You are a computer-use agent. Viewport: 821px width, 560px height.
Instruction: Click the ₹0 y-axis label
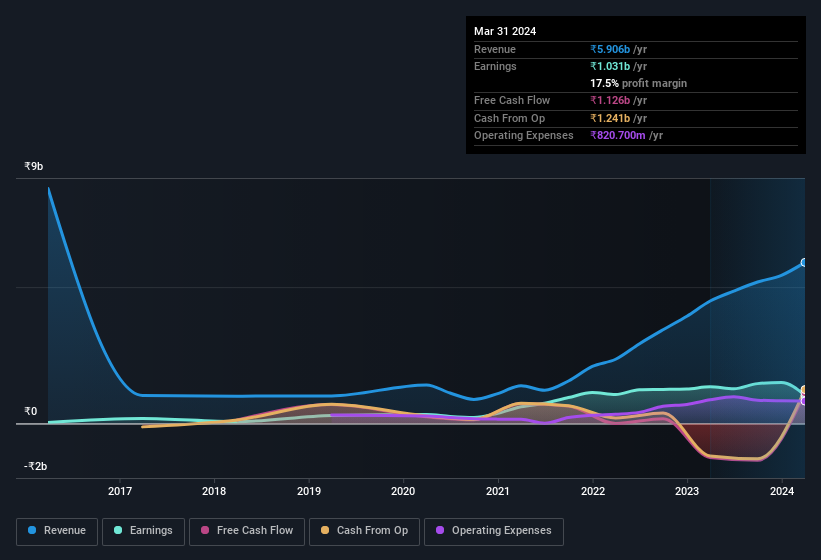coord(30,411)
